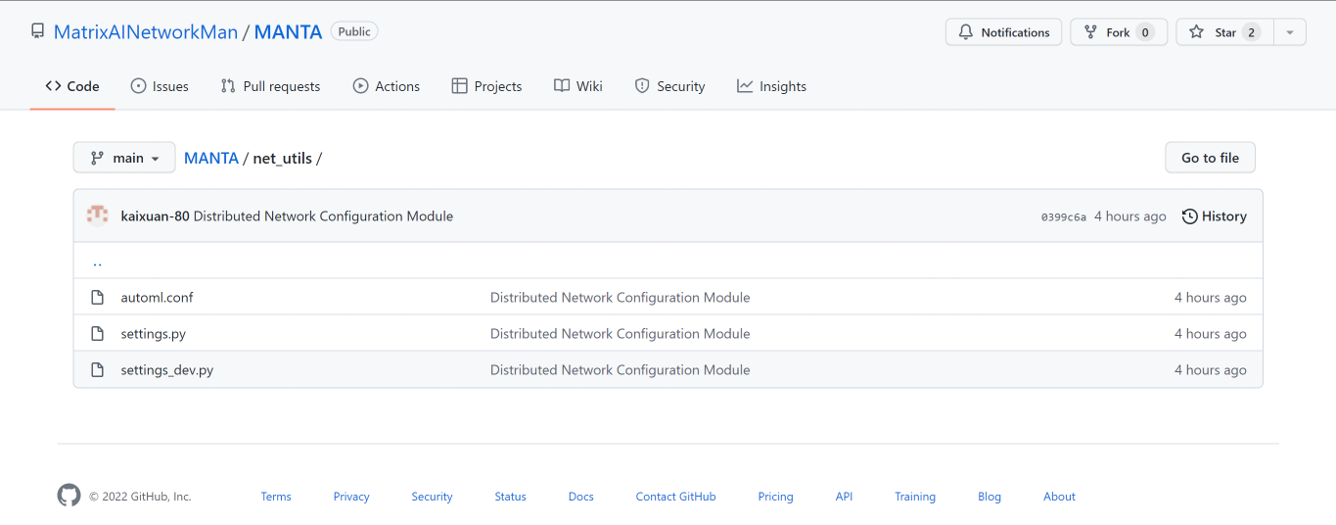Click the repository book icon beside MatrixAINetworkMan
This screenshot has width=1336, height=525.
coord(38,32)
